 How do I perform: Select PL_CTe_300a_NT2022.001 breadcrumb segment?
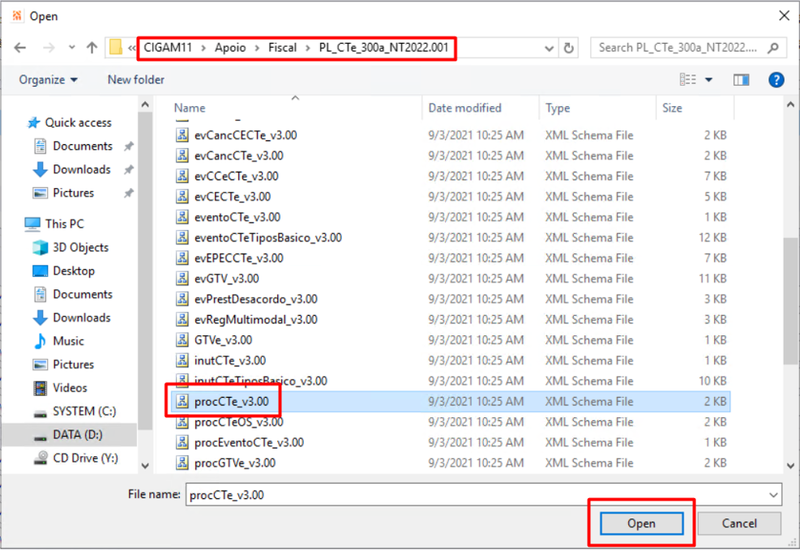384,47
